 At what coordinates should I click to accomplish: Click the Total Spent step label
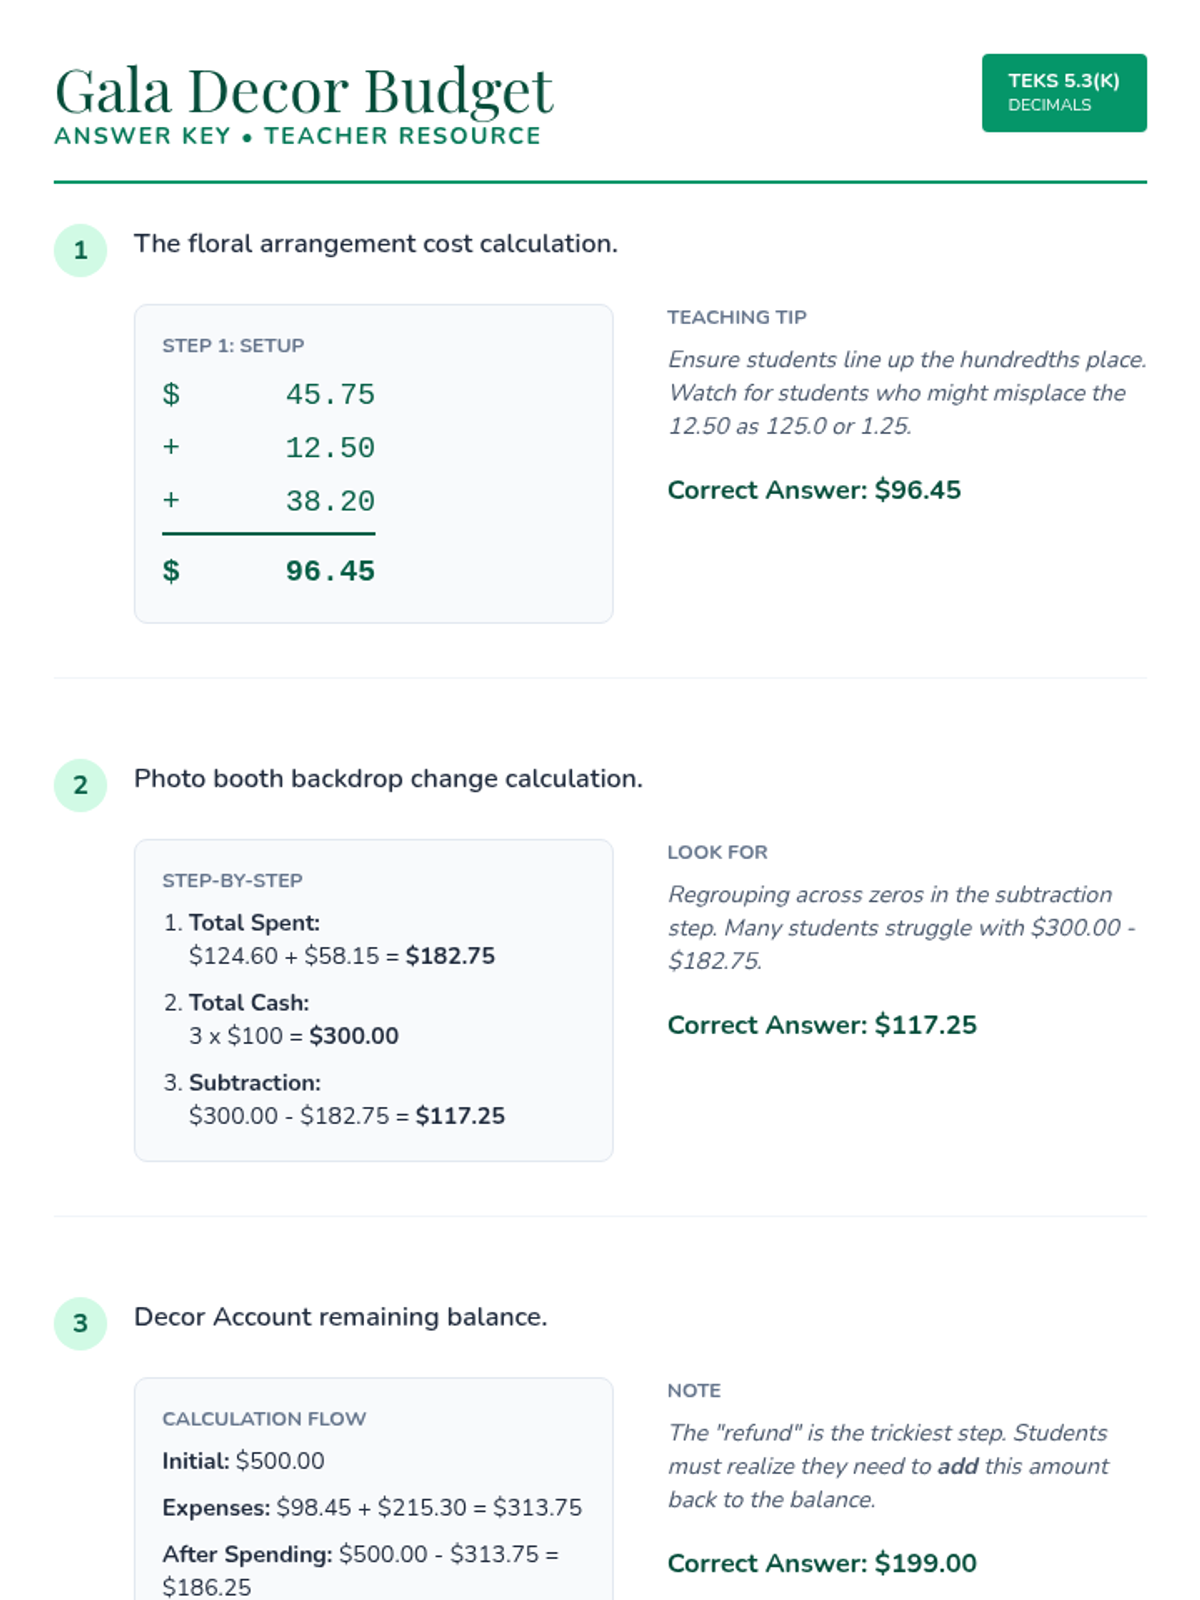254,923
